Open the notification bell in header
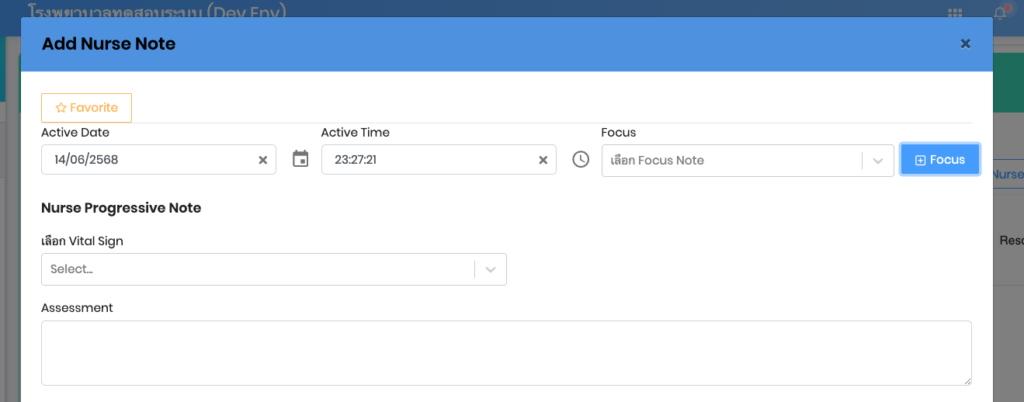Screen dimensions: 1024x402 coord(999,12)
